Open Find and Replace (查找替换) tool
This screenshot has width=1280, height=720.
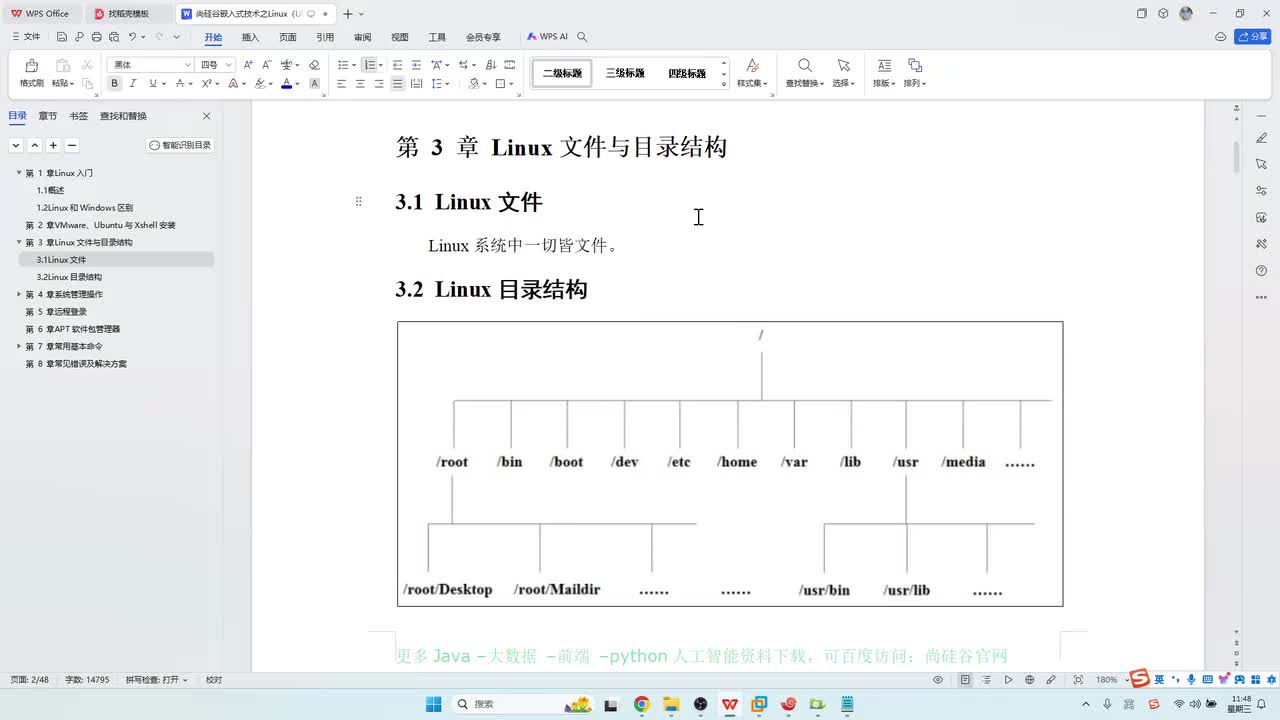(804, 73)
